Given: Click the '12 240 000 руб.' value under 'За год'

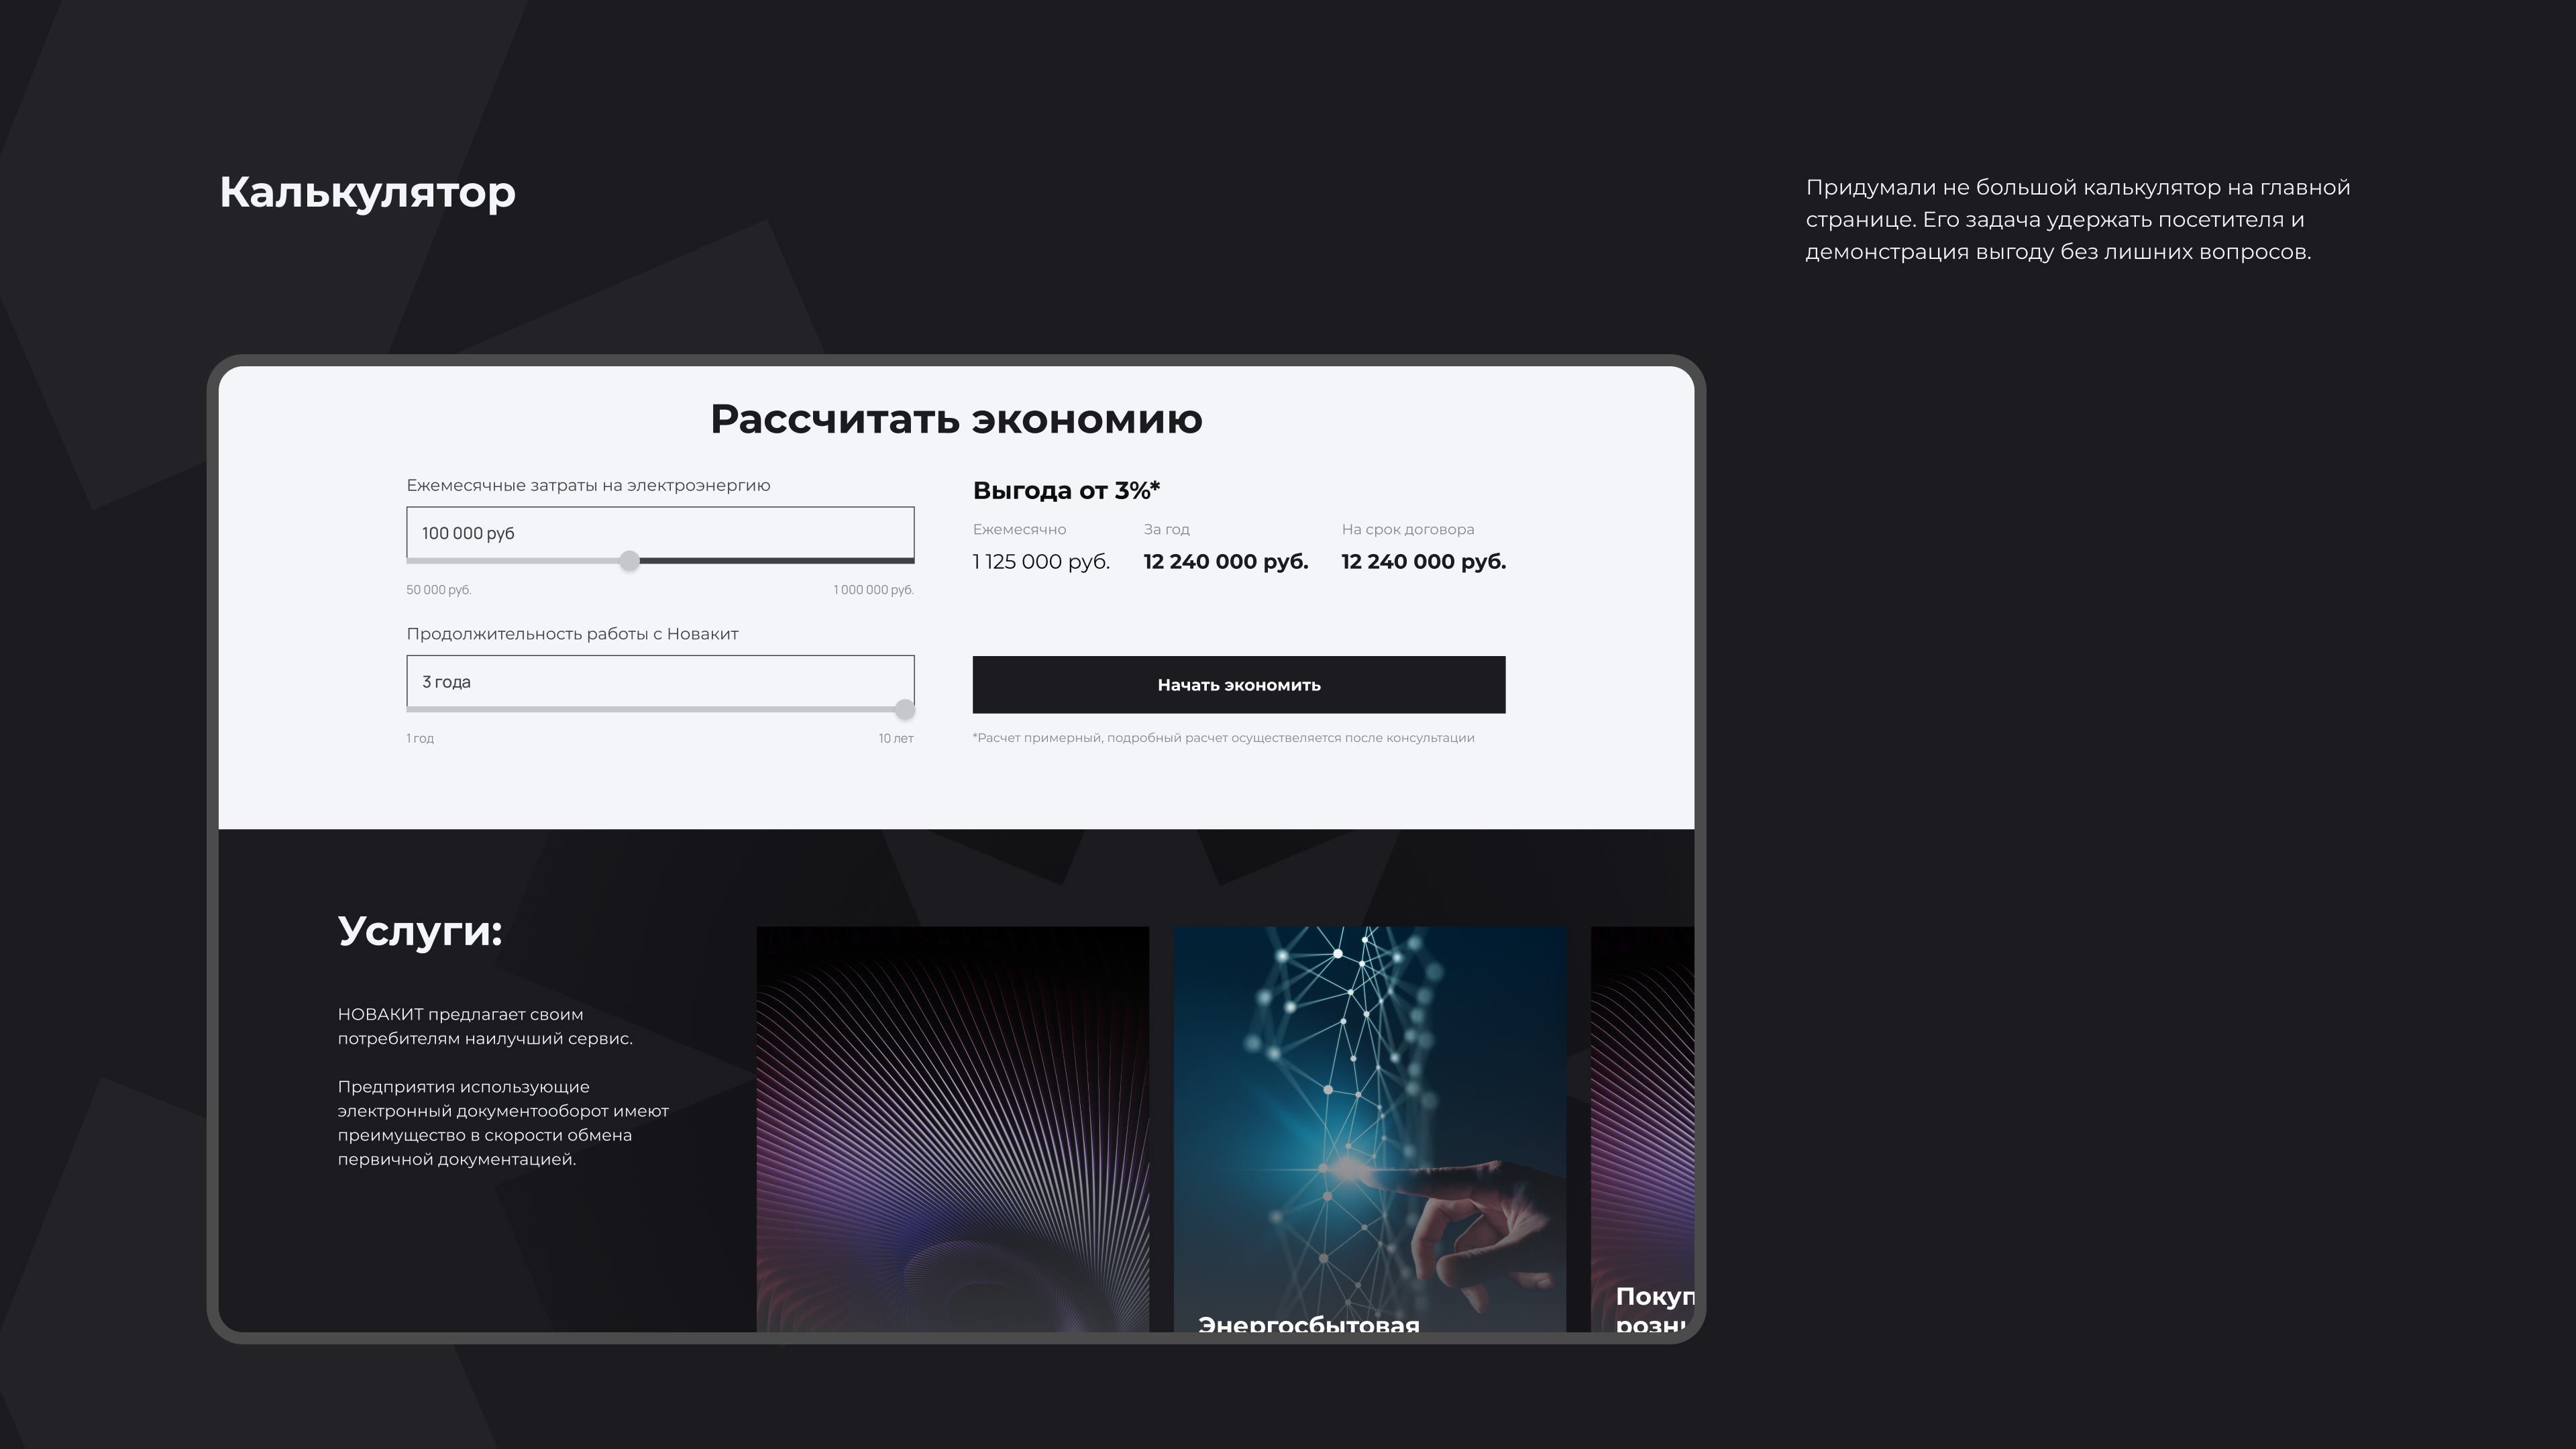Looking at the screenshot, I should pos(1225,562).
